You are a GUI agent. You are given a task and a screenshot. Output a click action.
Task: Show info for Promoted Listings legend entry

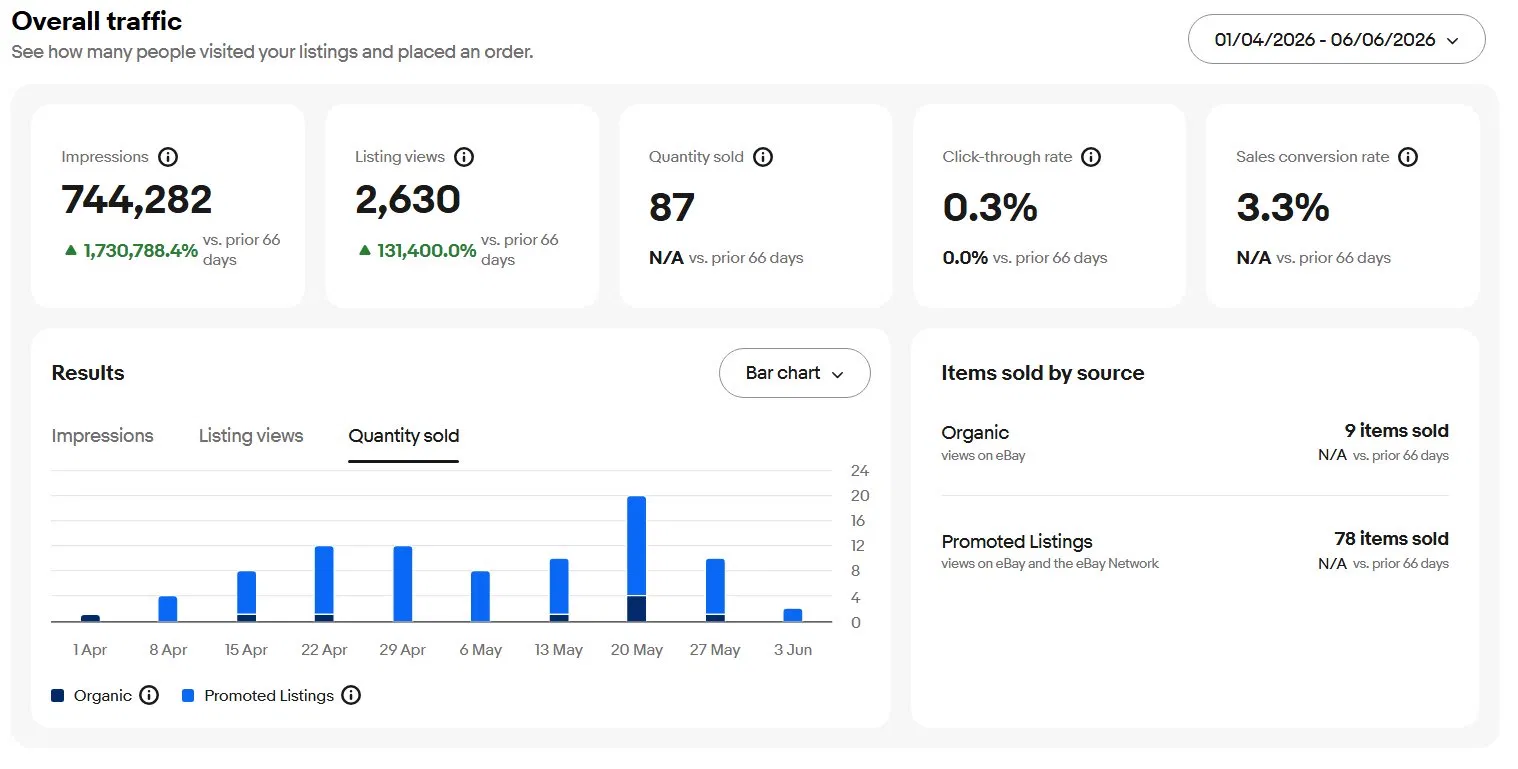(x=351, y=695)
